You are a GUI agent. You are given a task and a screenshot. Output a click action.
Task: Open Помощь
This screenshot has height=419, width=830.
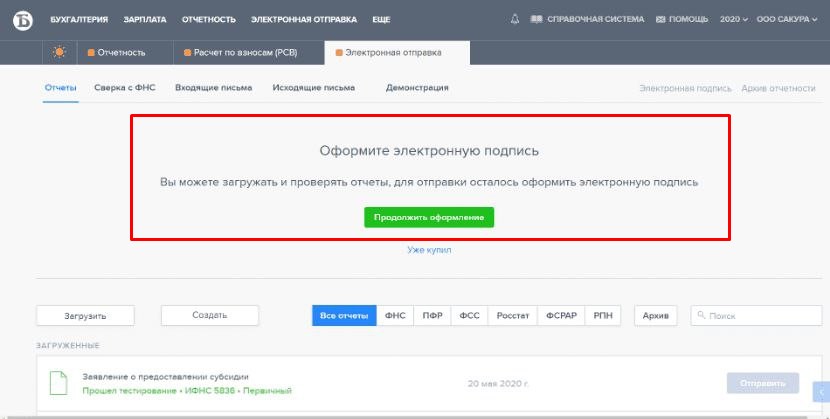click(688, 19)
